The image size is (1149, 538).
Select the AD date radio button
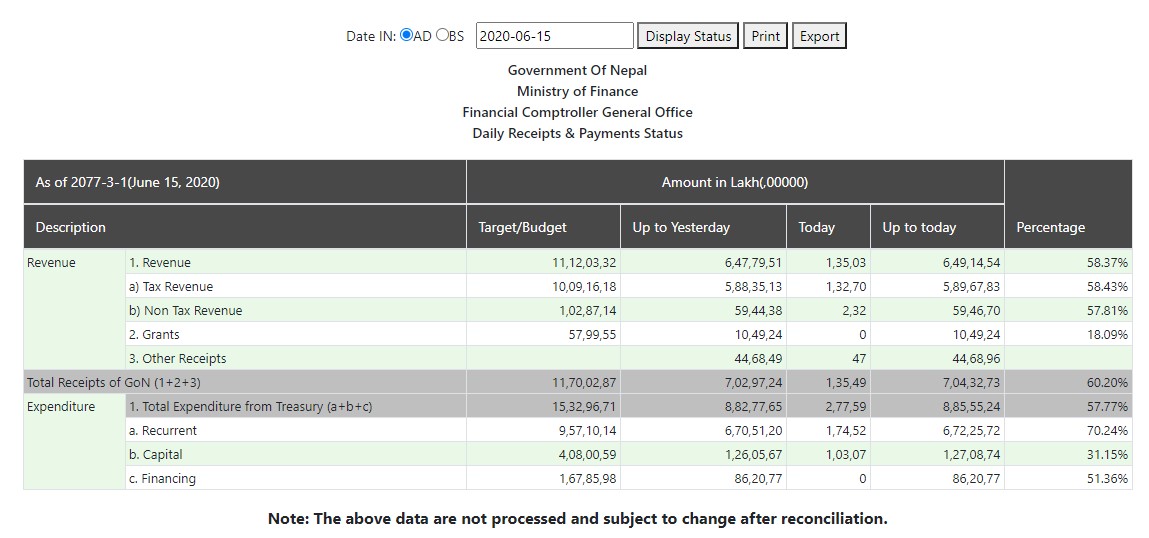click(406, 35)
